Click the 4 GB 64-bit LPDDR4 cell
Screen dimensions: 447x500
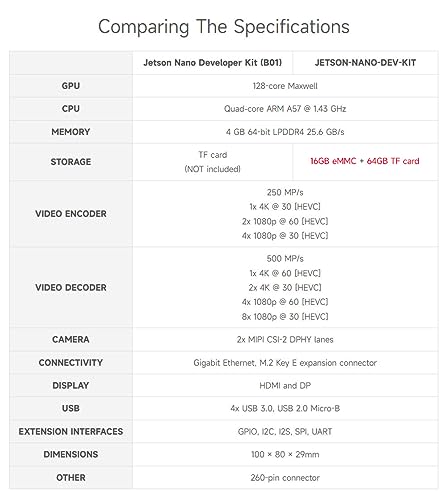coord(285,132)
